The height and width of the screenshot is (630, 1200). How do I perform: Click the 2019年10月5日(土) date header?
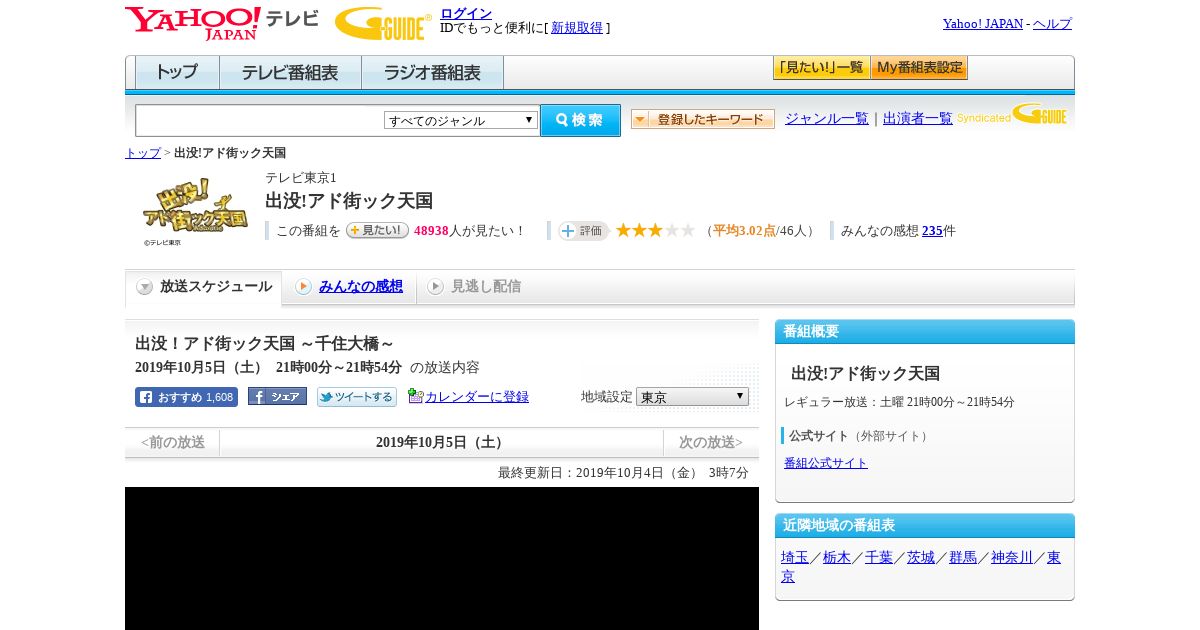[x=442, y=442]
